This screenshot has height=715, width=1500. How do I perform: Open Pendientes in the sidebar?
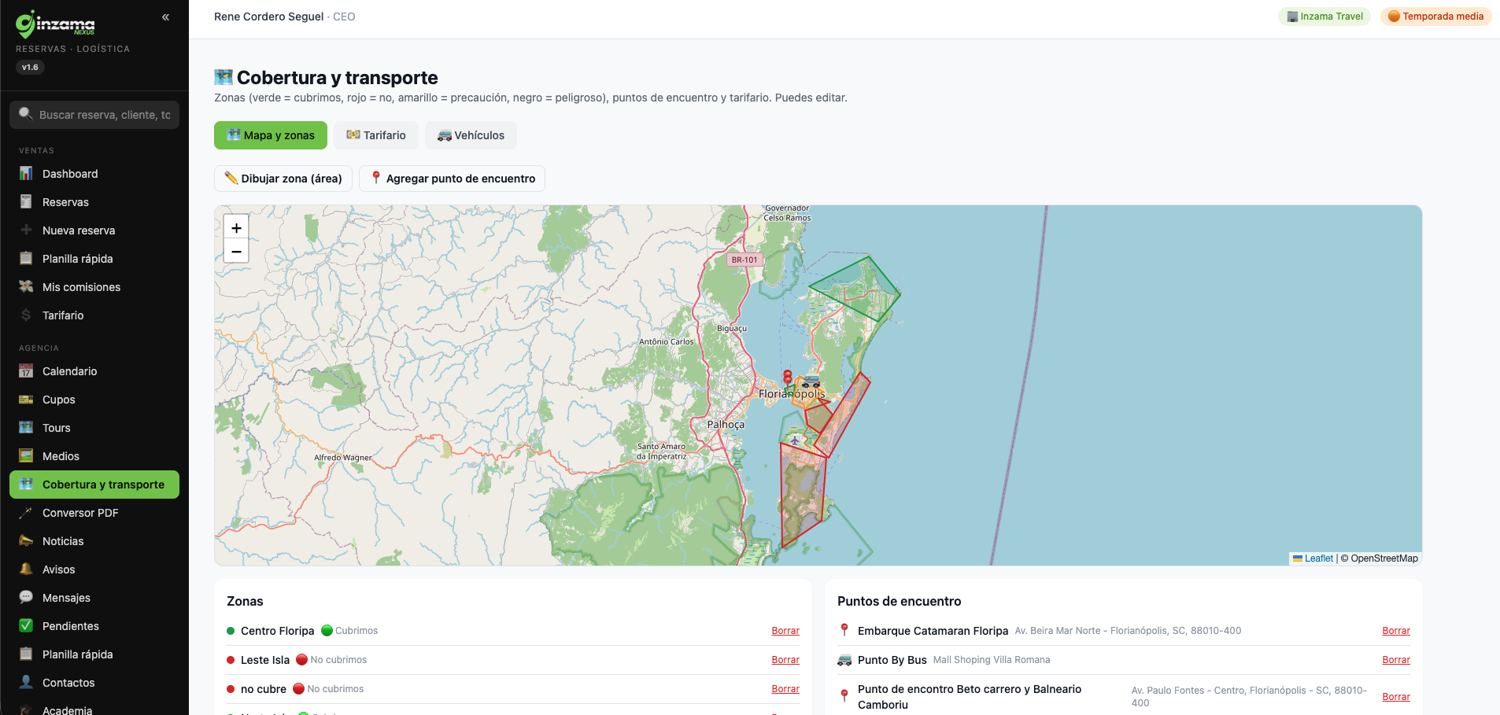click(94, 626)
